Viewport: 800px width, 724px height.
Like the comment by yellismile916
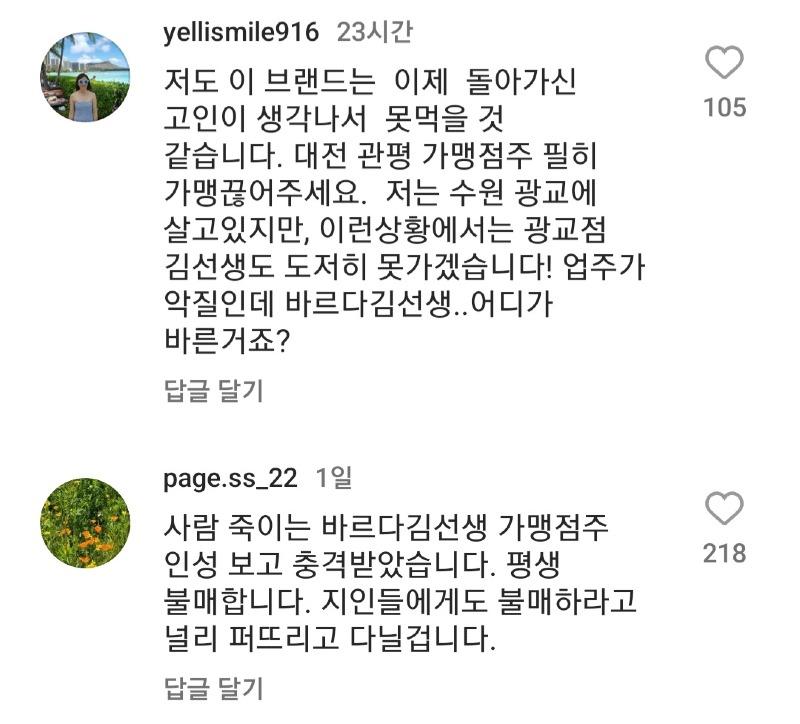coord(724,62)
